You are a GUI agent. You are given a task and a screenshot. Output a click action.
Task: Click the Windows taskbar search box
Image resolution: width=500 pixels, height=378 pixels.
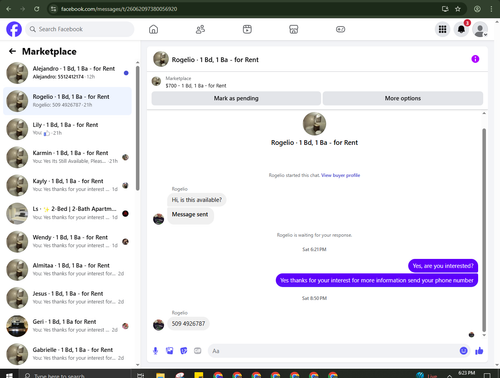(76, 375)
